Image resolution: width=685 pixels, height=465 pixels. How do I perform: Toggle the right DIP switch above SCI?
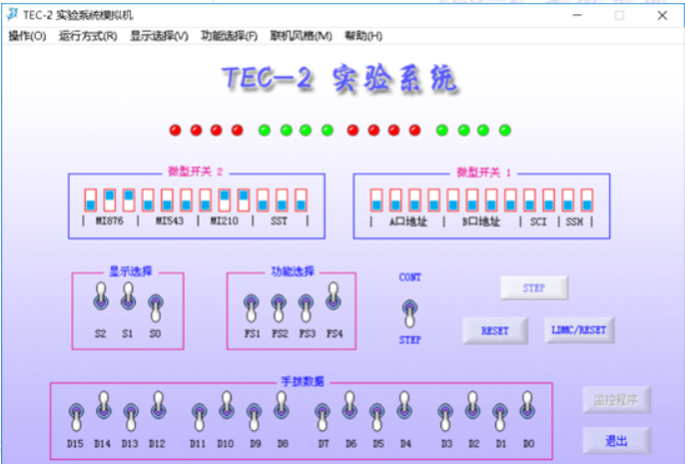click(x=549, y=200)
